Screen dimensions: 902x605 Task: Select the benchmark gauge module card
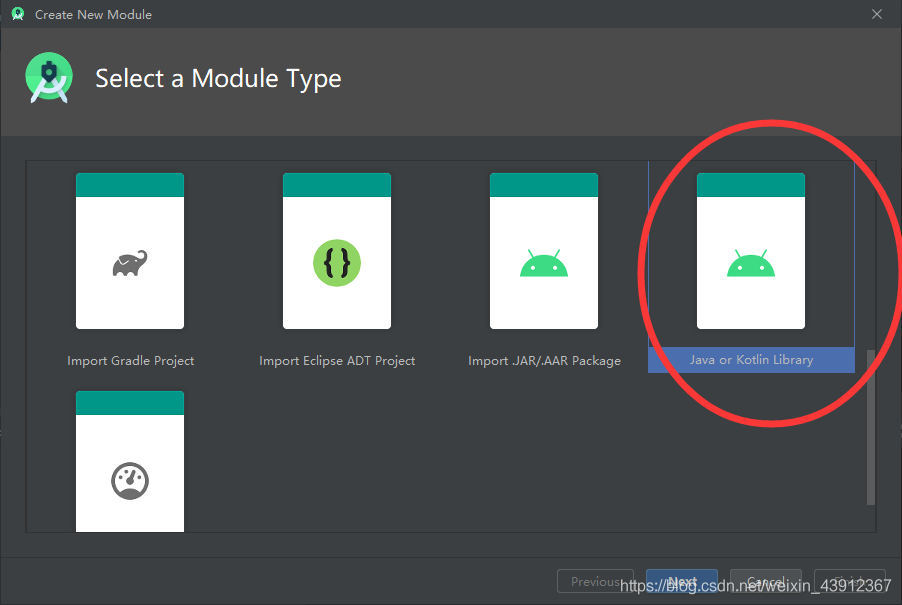point(130,461)
